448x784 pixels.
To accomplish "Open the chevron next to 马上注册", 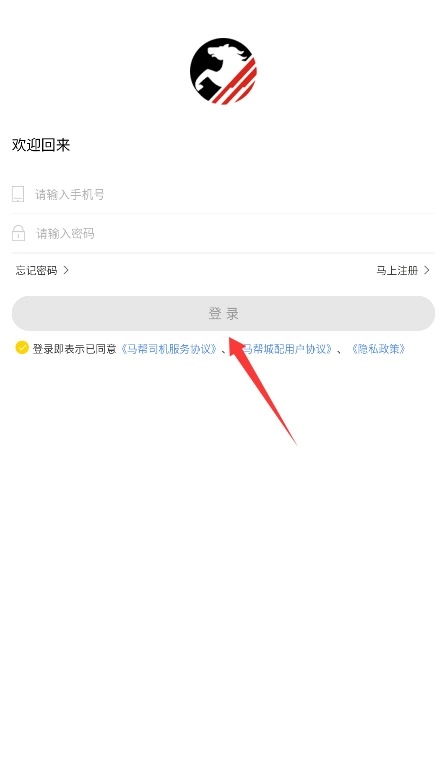I will (x=426, y=270).
